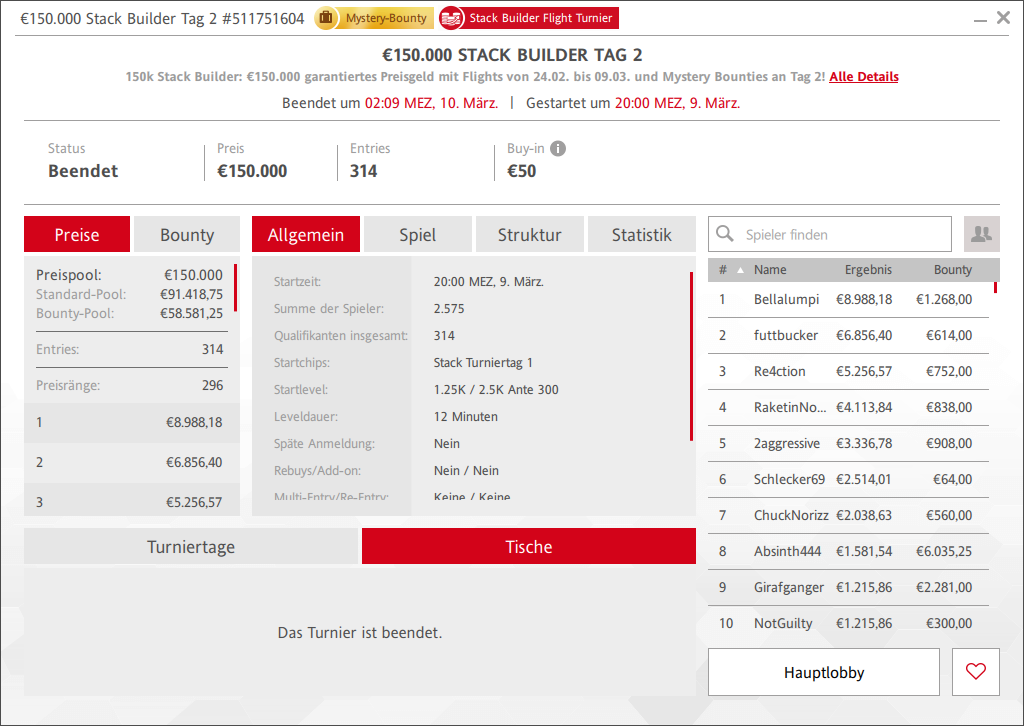The height and width of the screenshot is (726, 1024).
Task: Open the Alle Details link
Action: click(x=863, y=76)
